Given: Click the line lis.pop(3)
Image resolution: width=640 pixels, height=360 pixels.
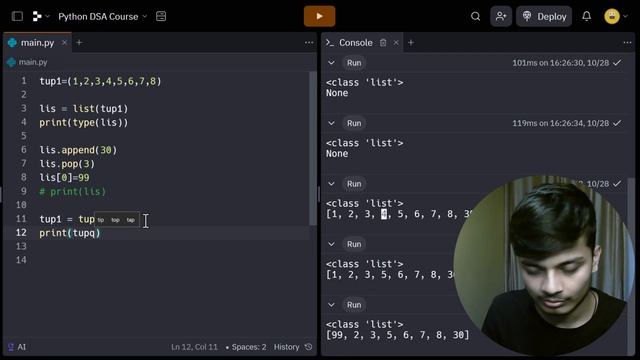Looking at the screenshot, I should 67,164.
